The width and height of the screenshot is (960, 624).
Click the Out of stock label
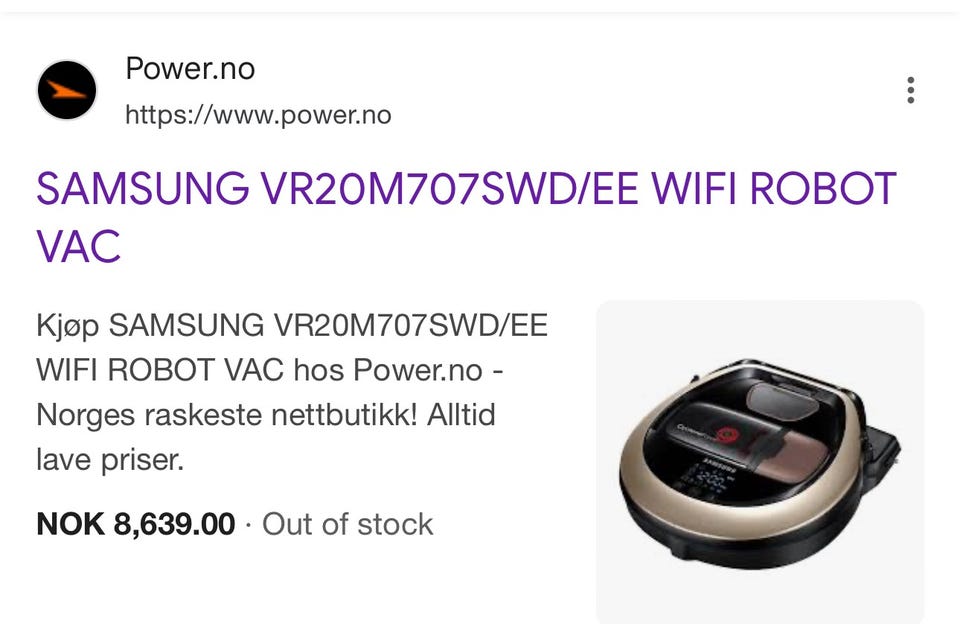click(x=348, y=524)
